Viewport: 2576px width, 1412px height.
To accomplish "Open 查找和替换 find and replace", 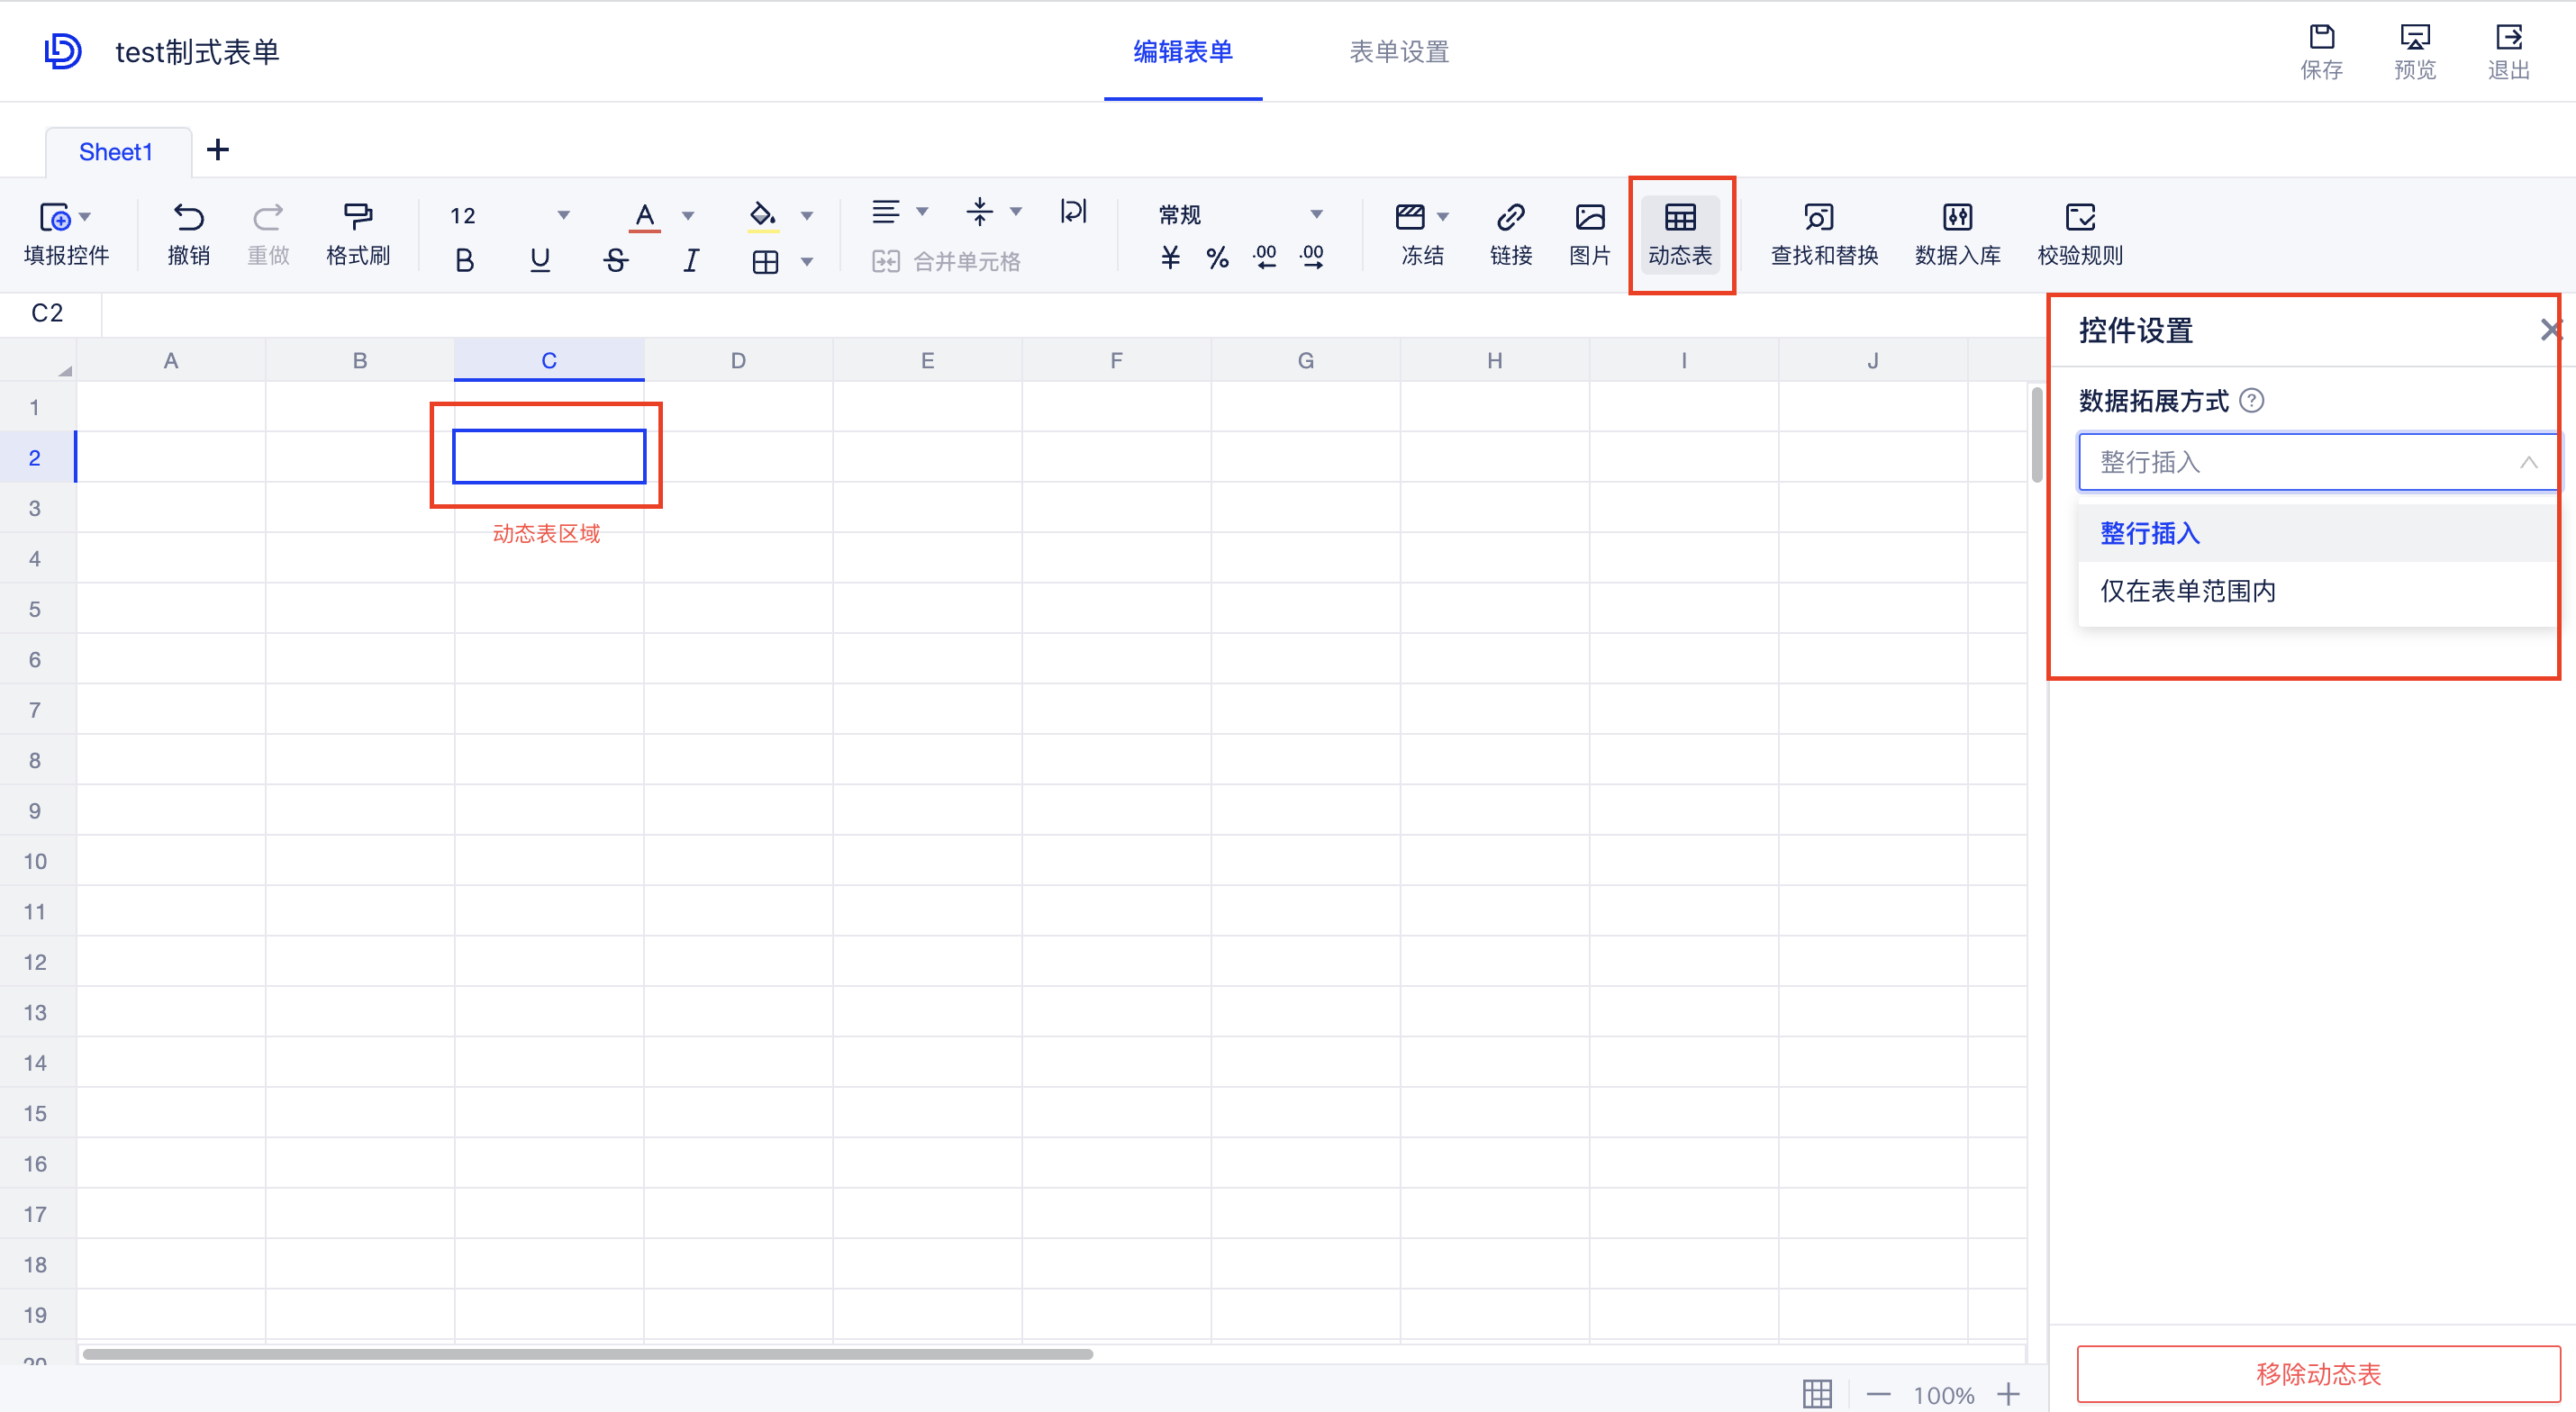I will 1822,234.
